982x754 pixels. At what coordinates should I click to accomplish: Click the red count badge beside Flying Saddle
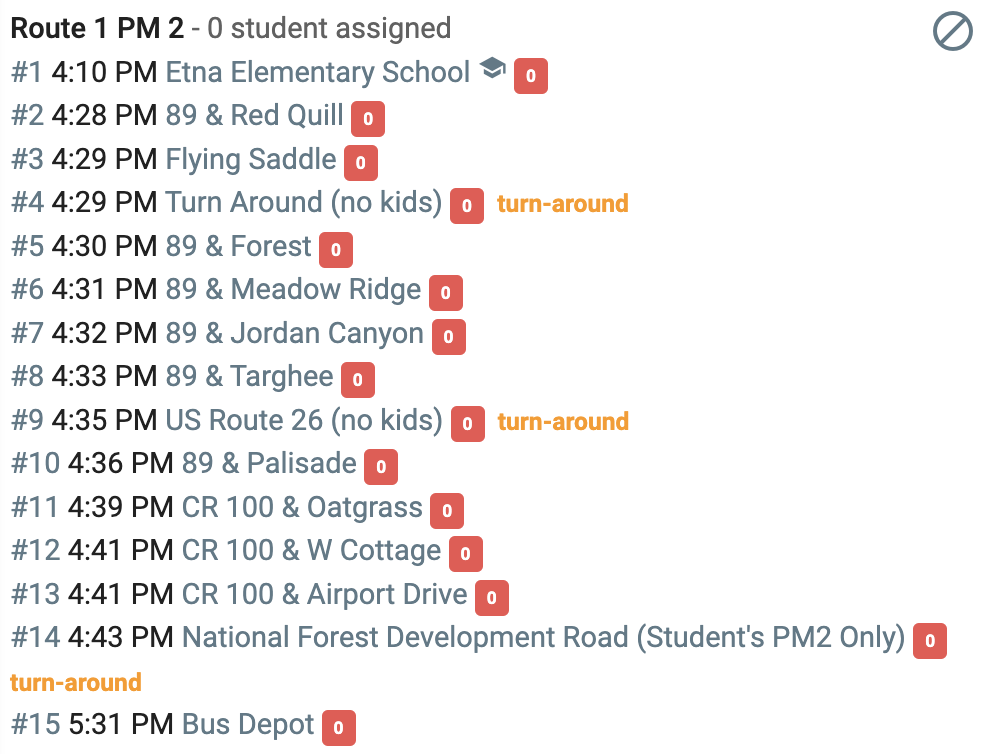(x=361, y=163)
